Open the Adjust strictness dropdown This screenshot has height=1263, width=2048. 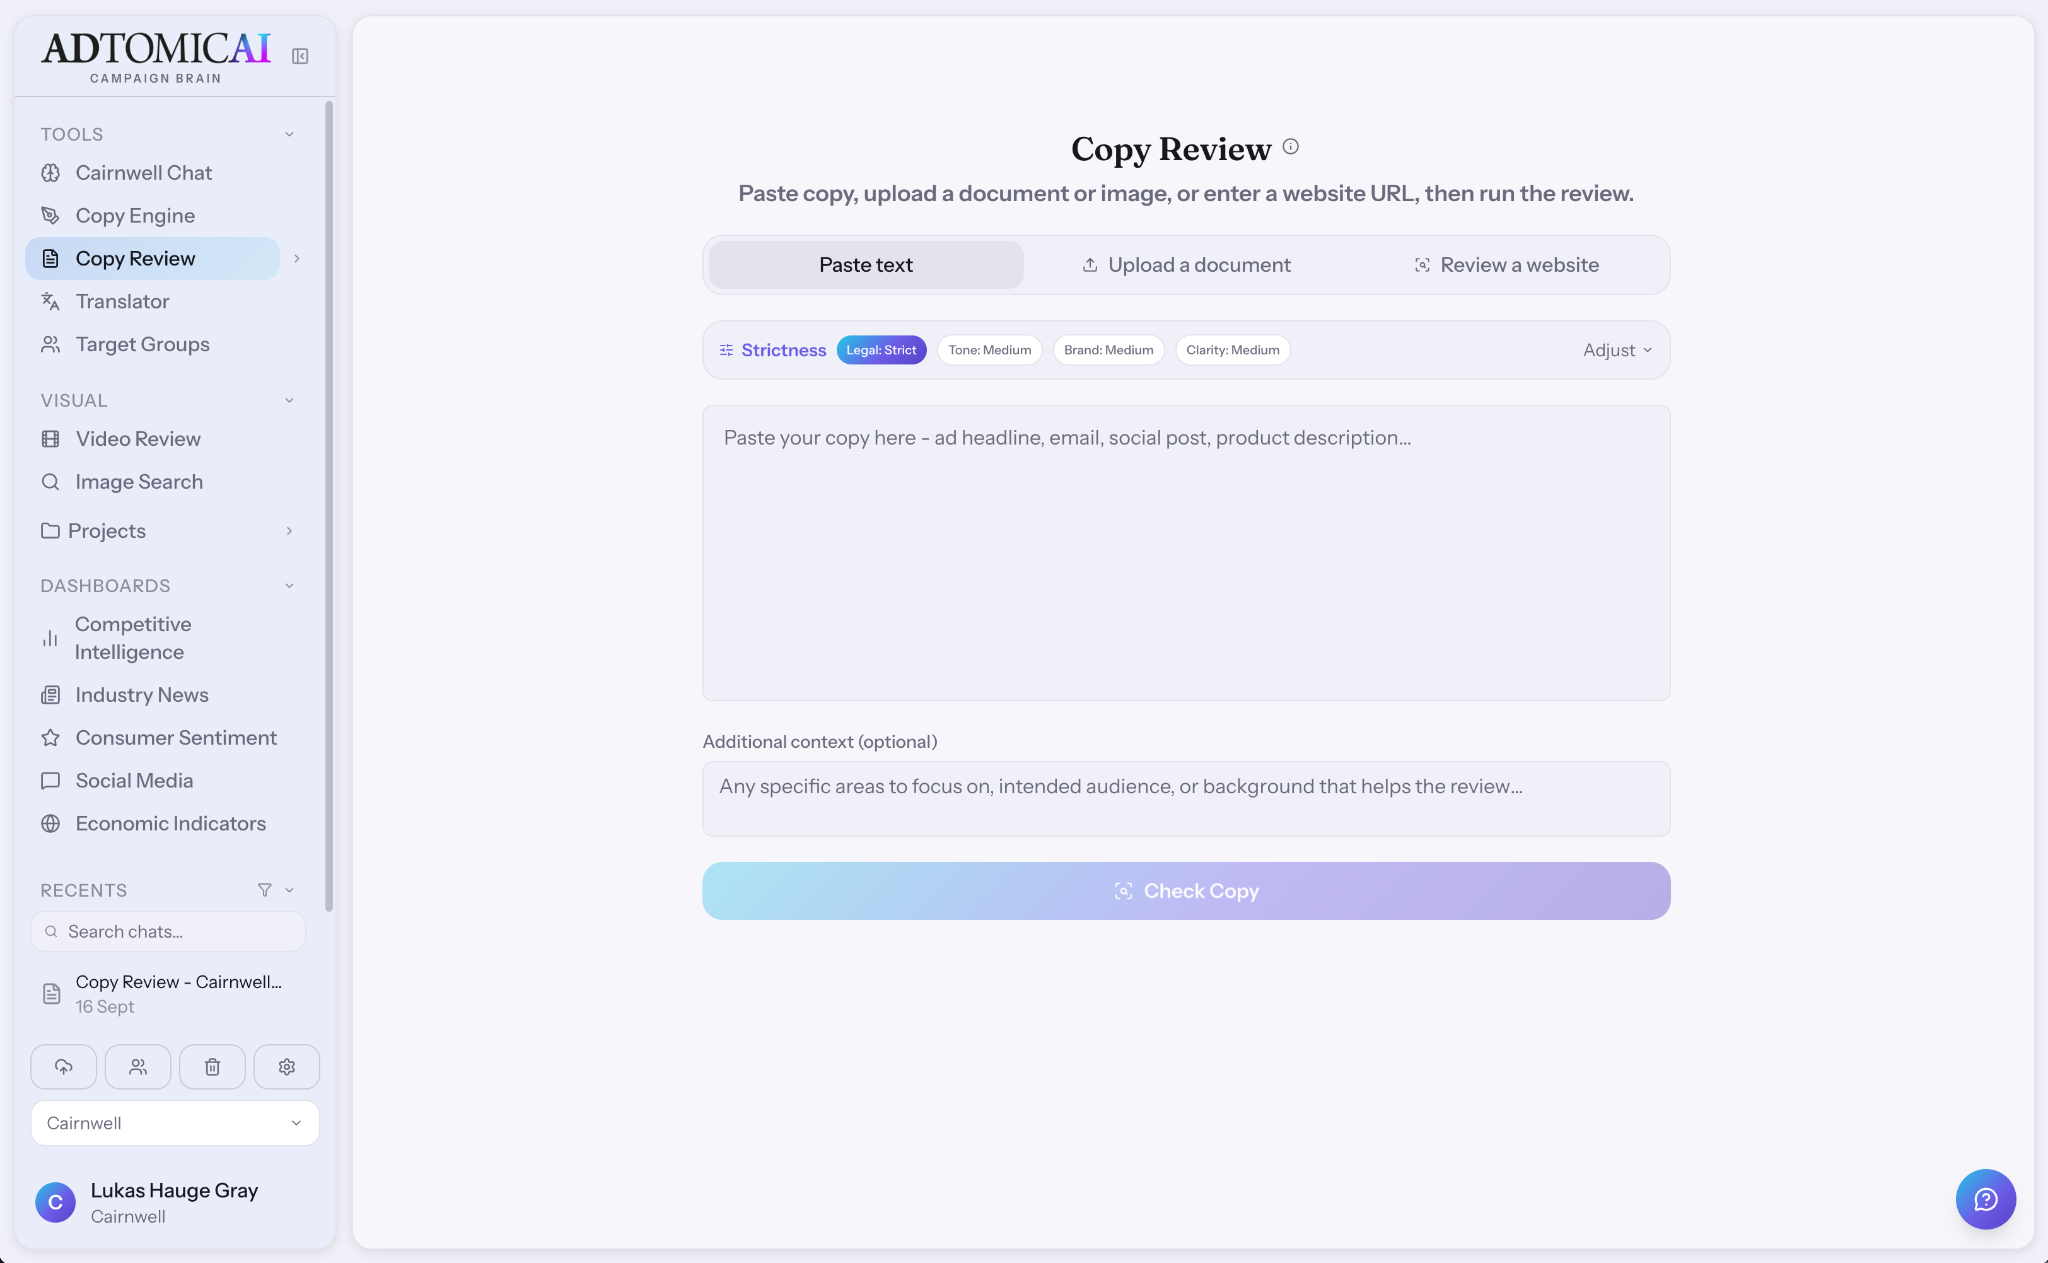[x=1618, y=350]
